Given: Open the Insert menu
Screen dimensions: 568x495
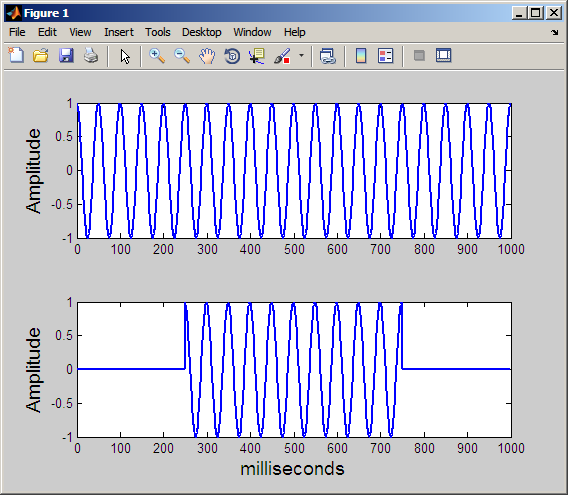Looking at the screenshot, I should click(x=119, y=32).
